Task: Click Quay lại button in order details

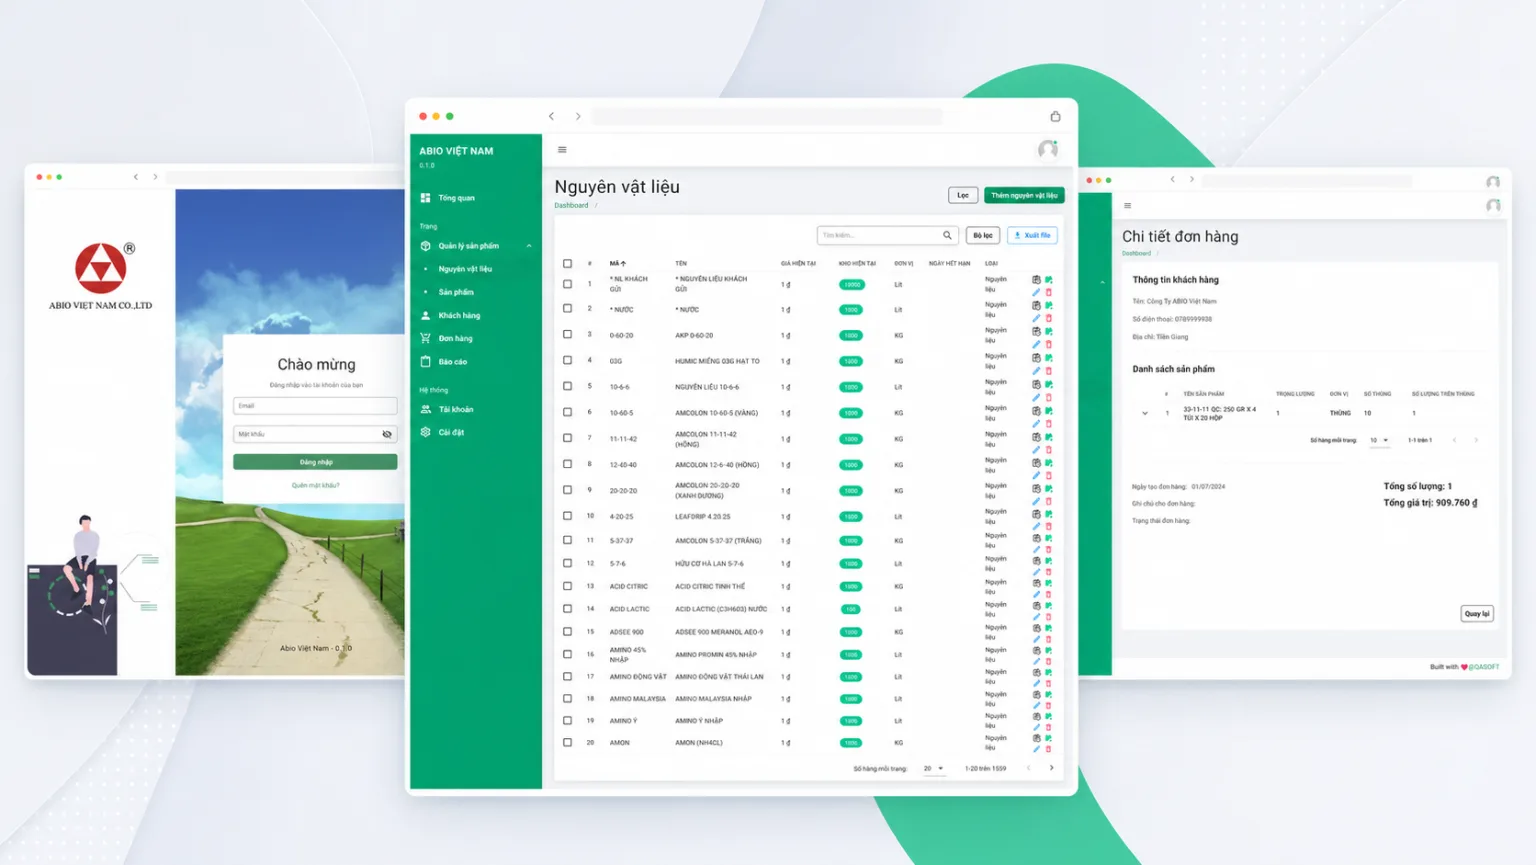Action: tap(1477, 613)
